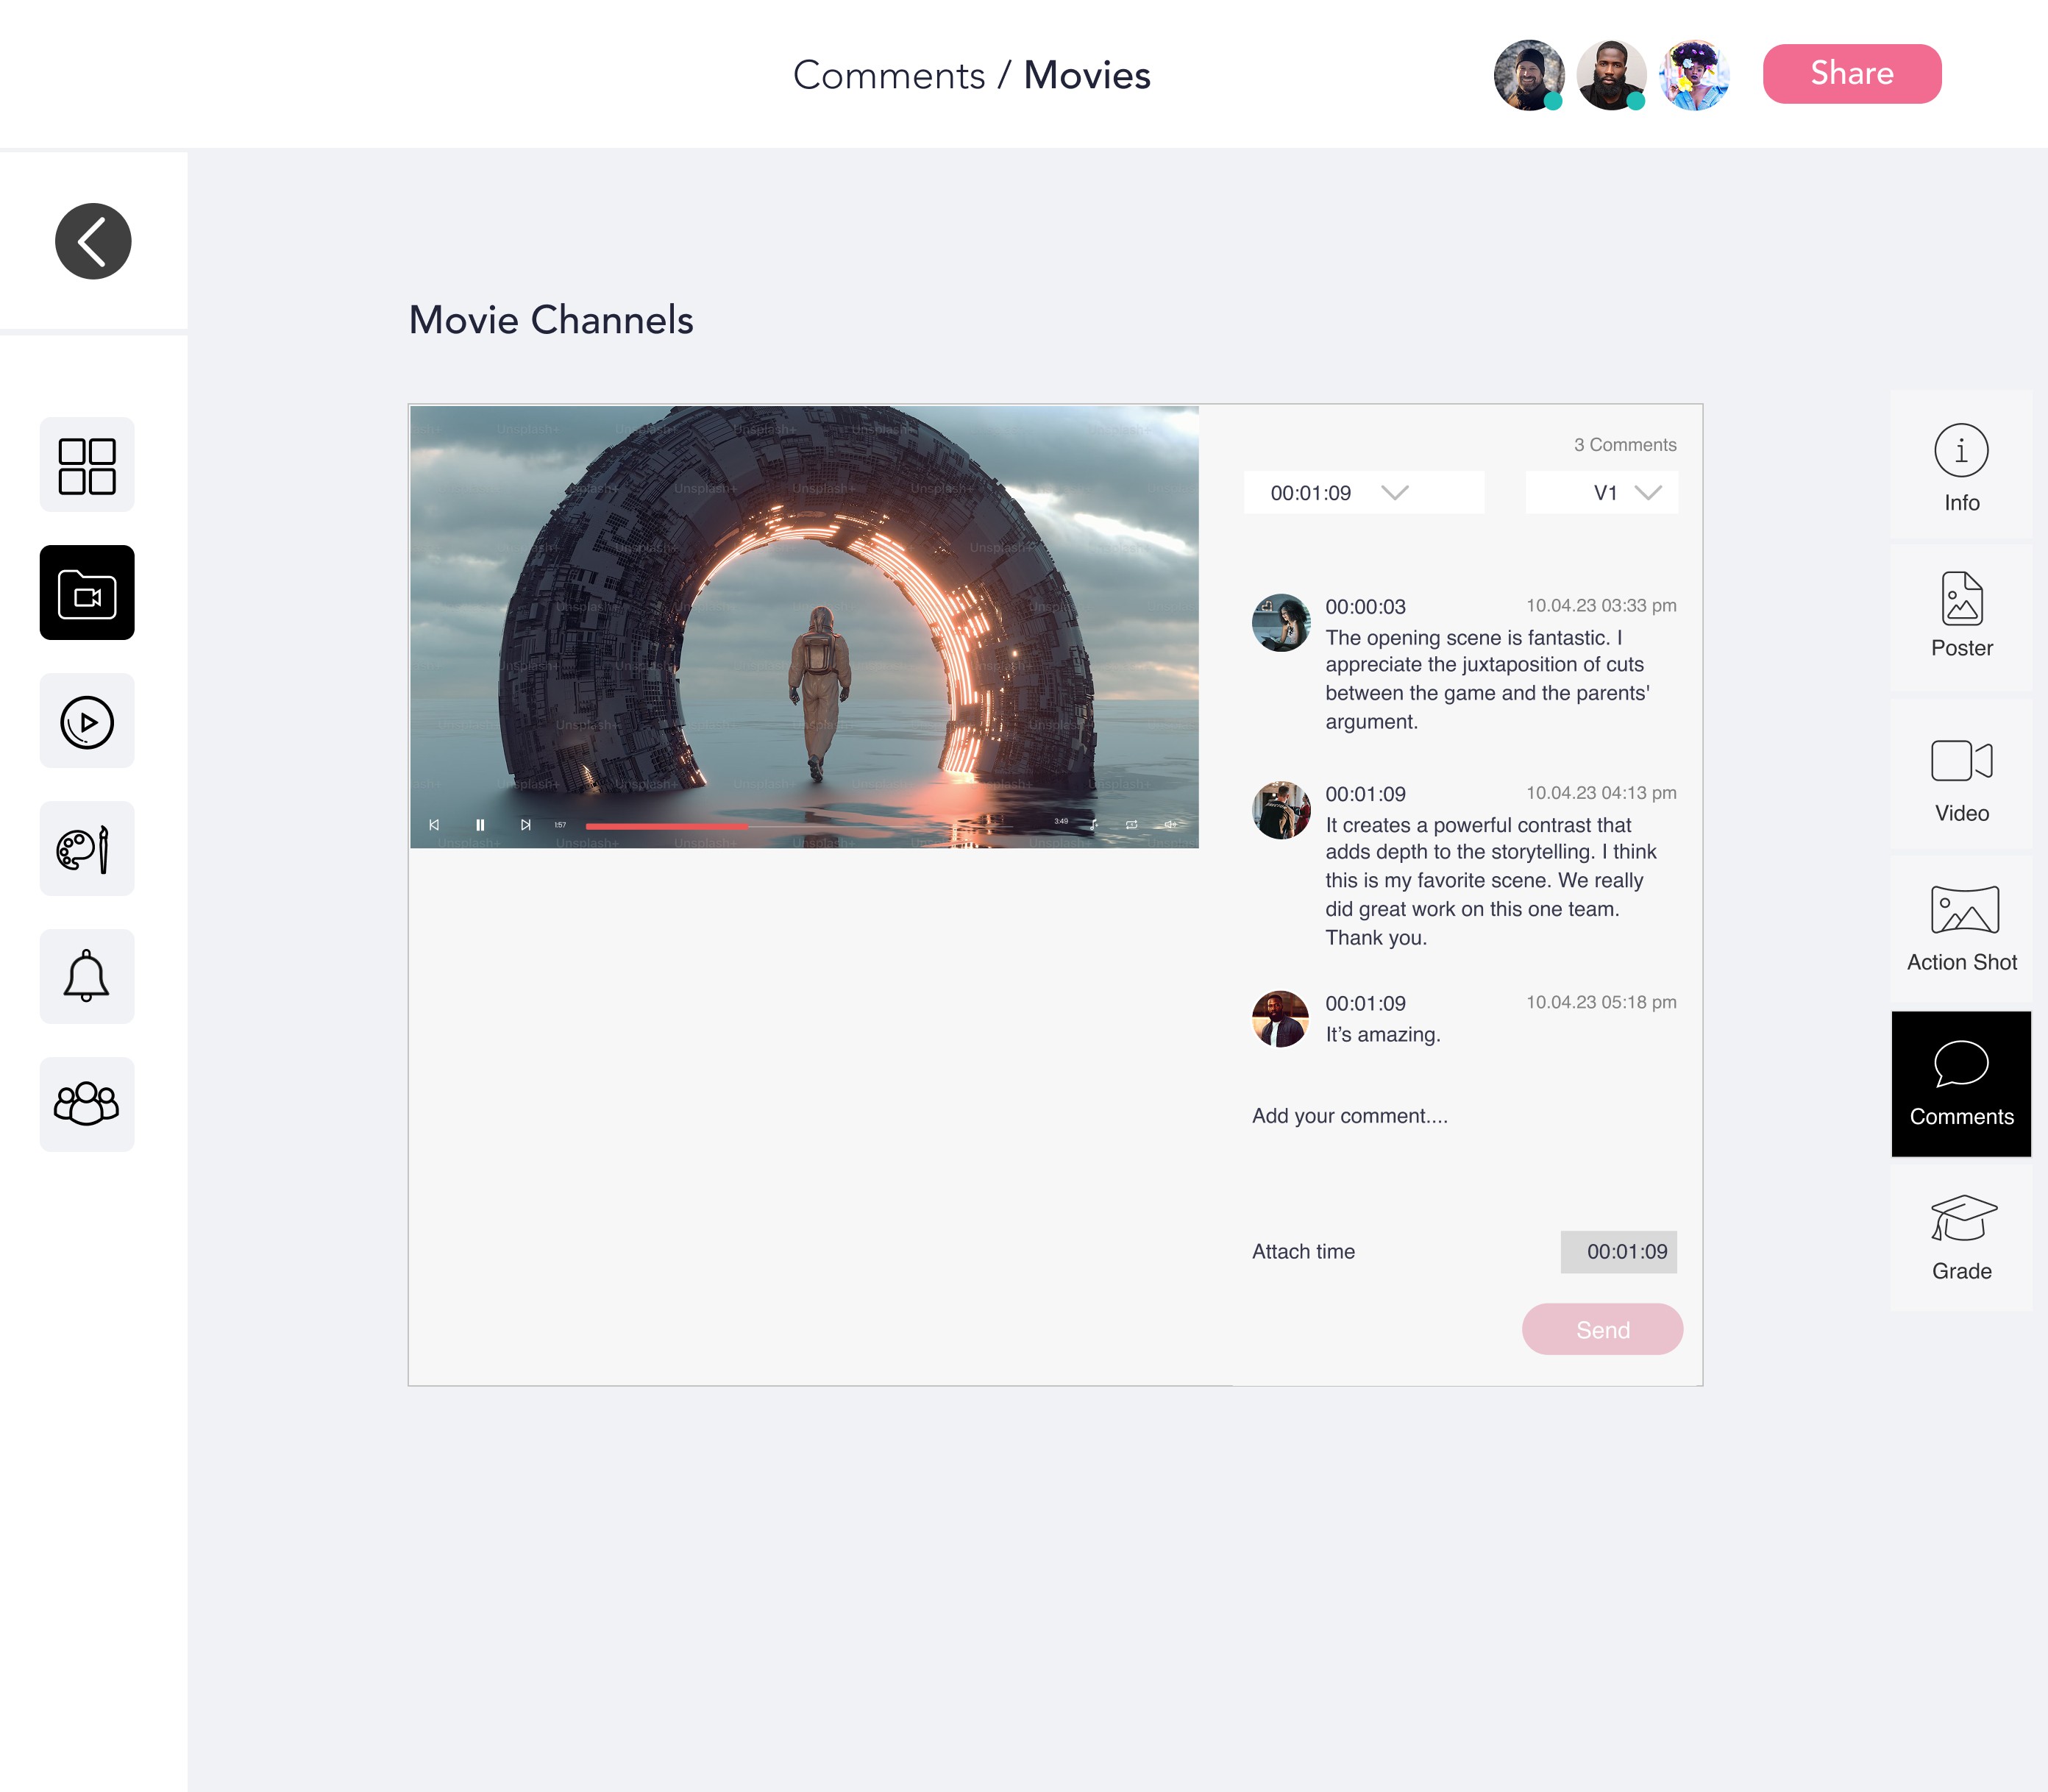
Task: Select the video folder sidebar icon
Action: pyautogui.click(x=87, y=593)
